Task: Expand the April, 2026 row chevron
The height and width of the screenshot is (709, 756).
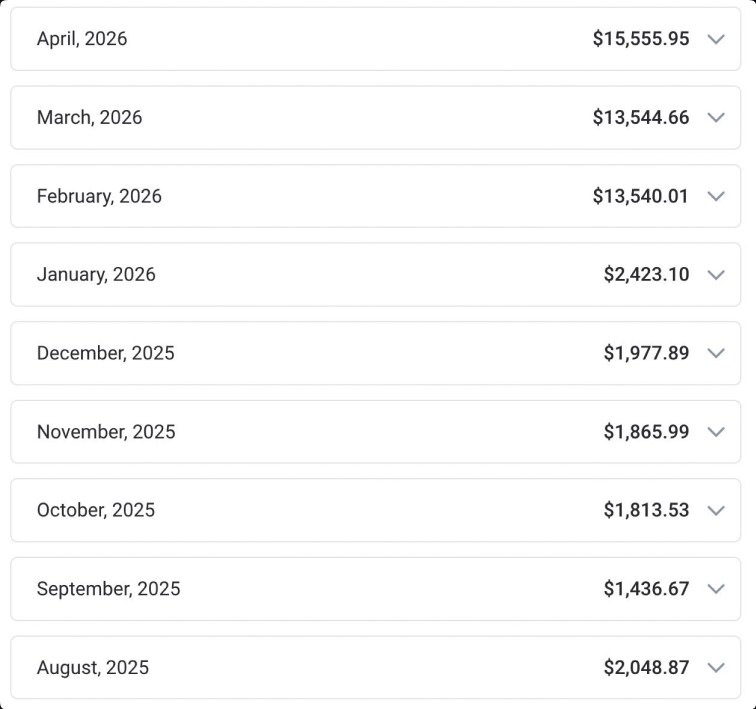Action: tap(716, 39)
